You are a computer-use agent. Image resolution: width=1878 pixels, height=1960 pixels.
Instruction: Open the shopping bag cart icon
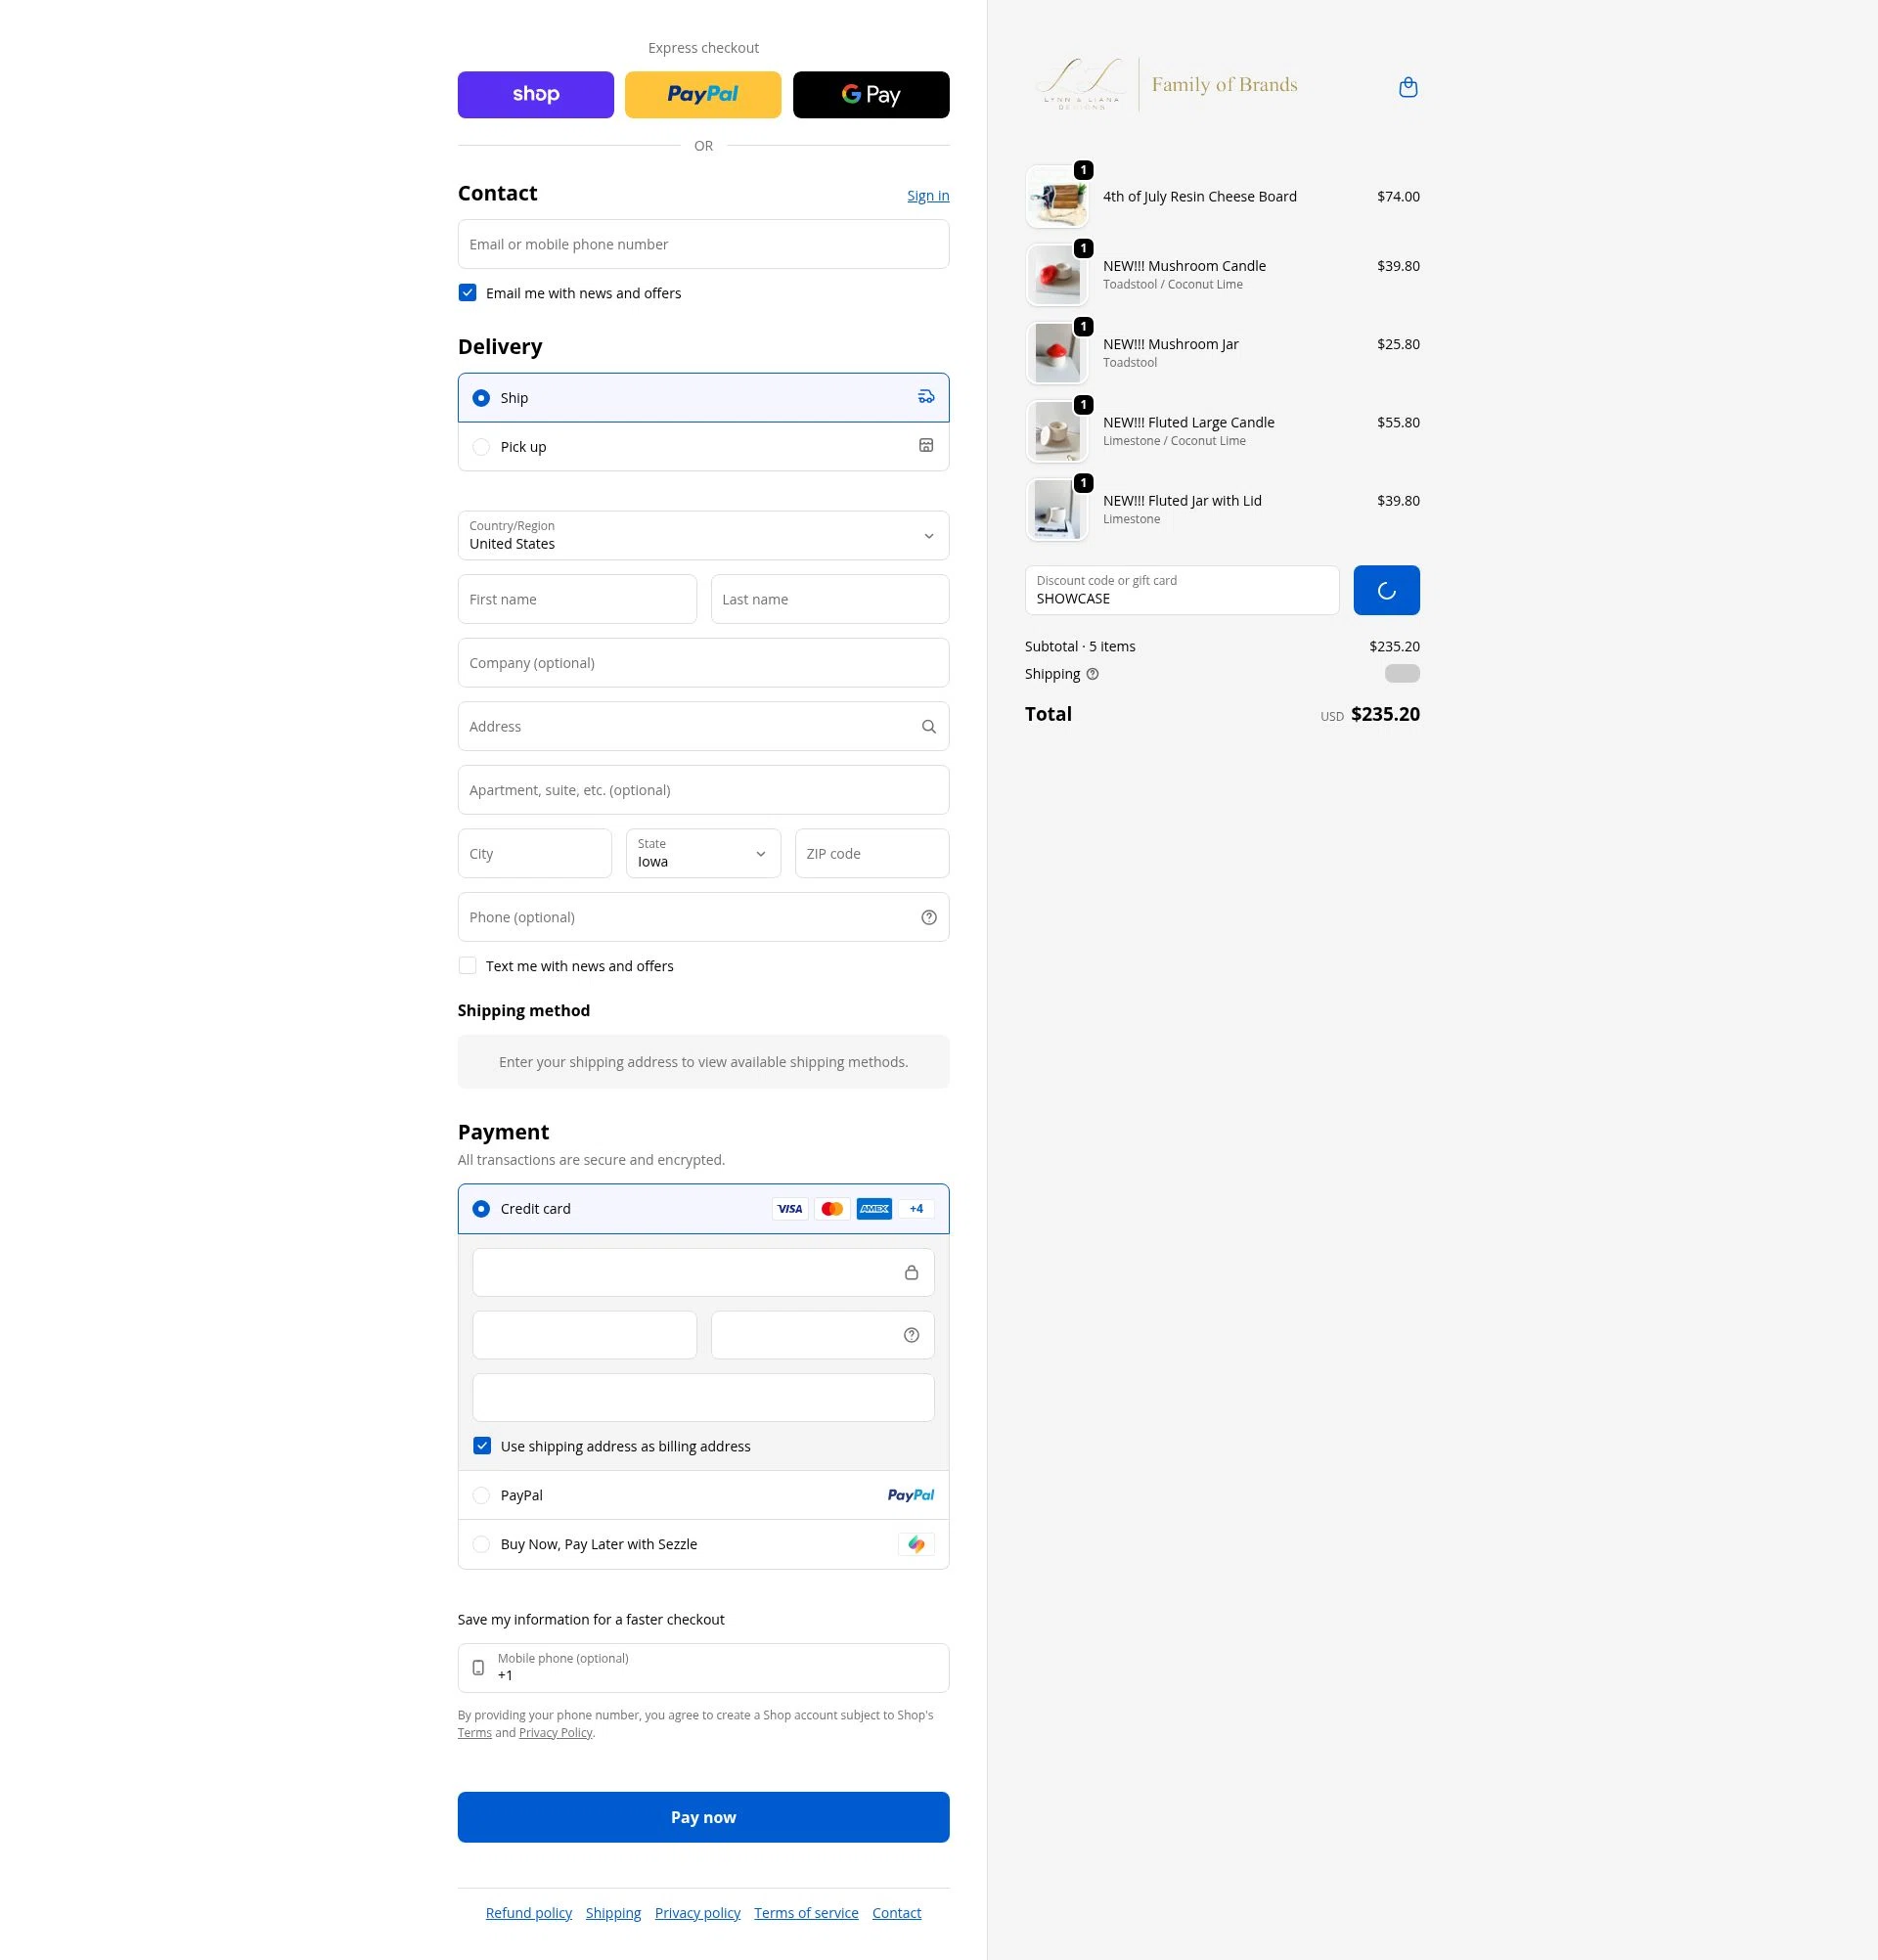[1408, 87]
